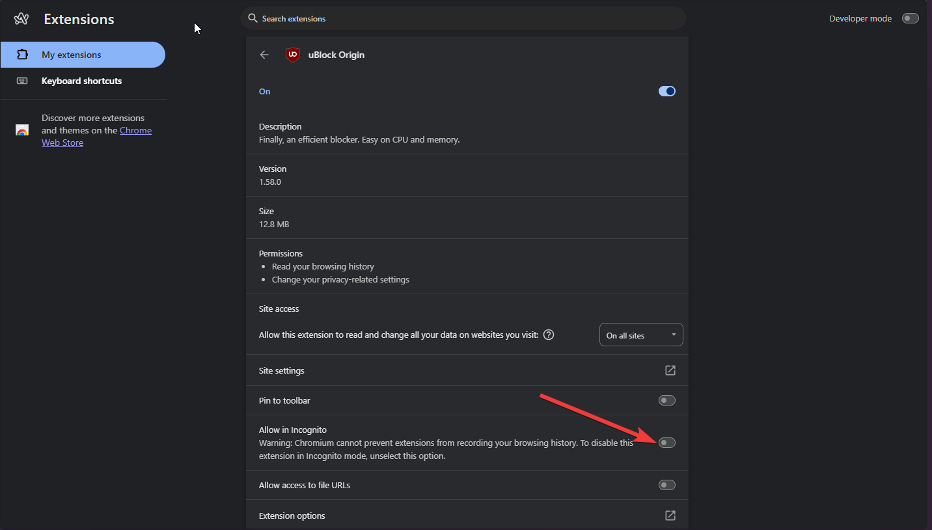Open Site settings external link icon

click(x=670, y=370)
